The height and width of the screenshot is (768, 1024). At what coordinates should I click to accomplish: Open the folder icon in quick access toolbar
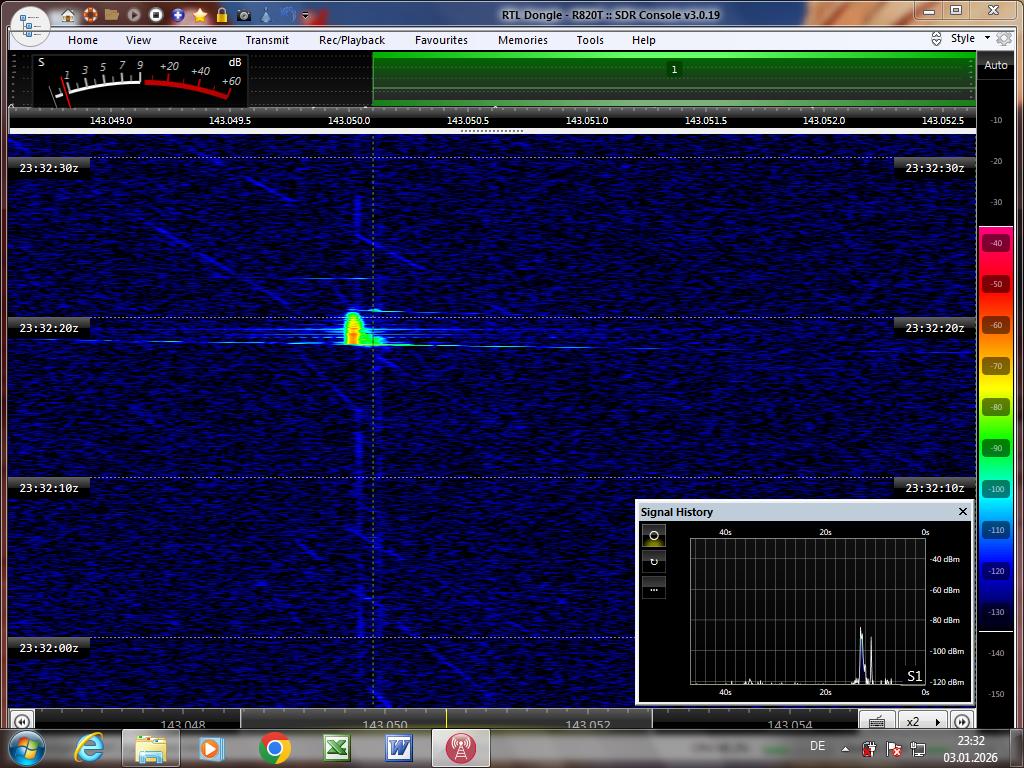click(x=112, y=14)
